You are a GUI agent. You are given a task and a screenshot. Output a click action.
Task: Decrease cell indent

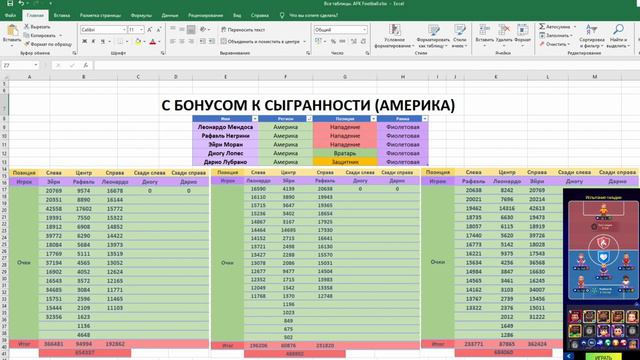click(x=202, y=41)
